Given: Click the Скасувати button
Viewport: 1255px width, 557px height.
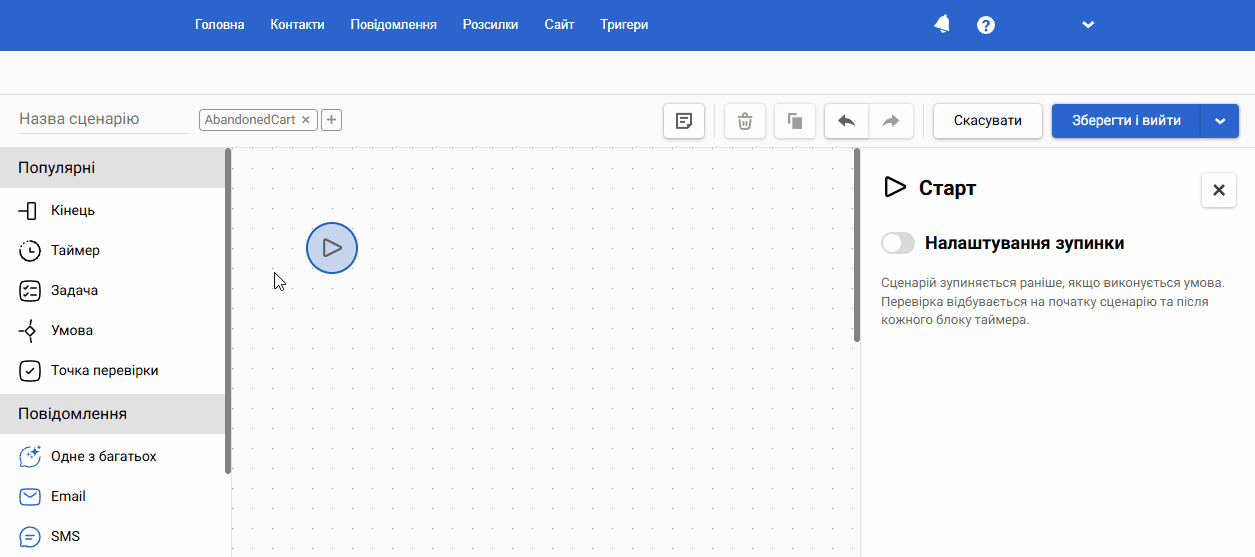Looking at the screenshot, I should pyautogui.click(x=988, y=121).
